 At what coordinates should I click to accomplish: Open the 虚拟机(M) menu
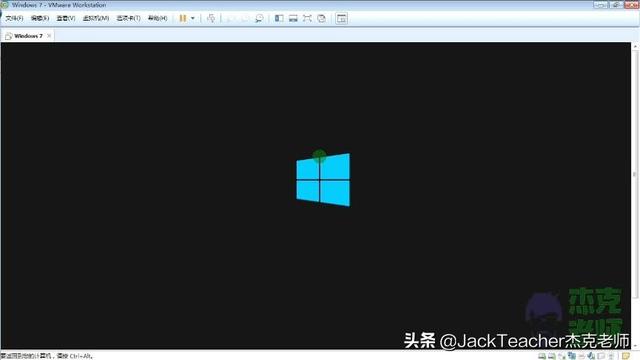[96, 18]
